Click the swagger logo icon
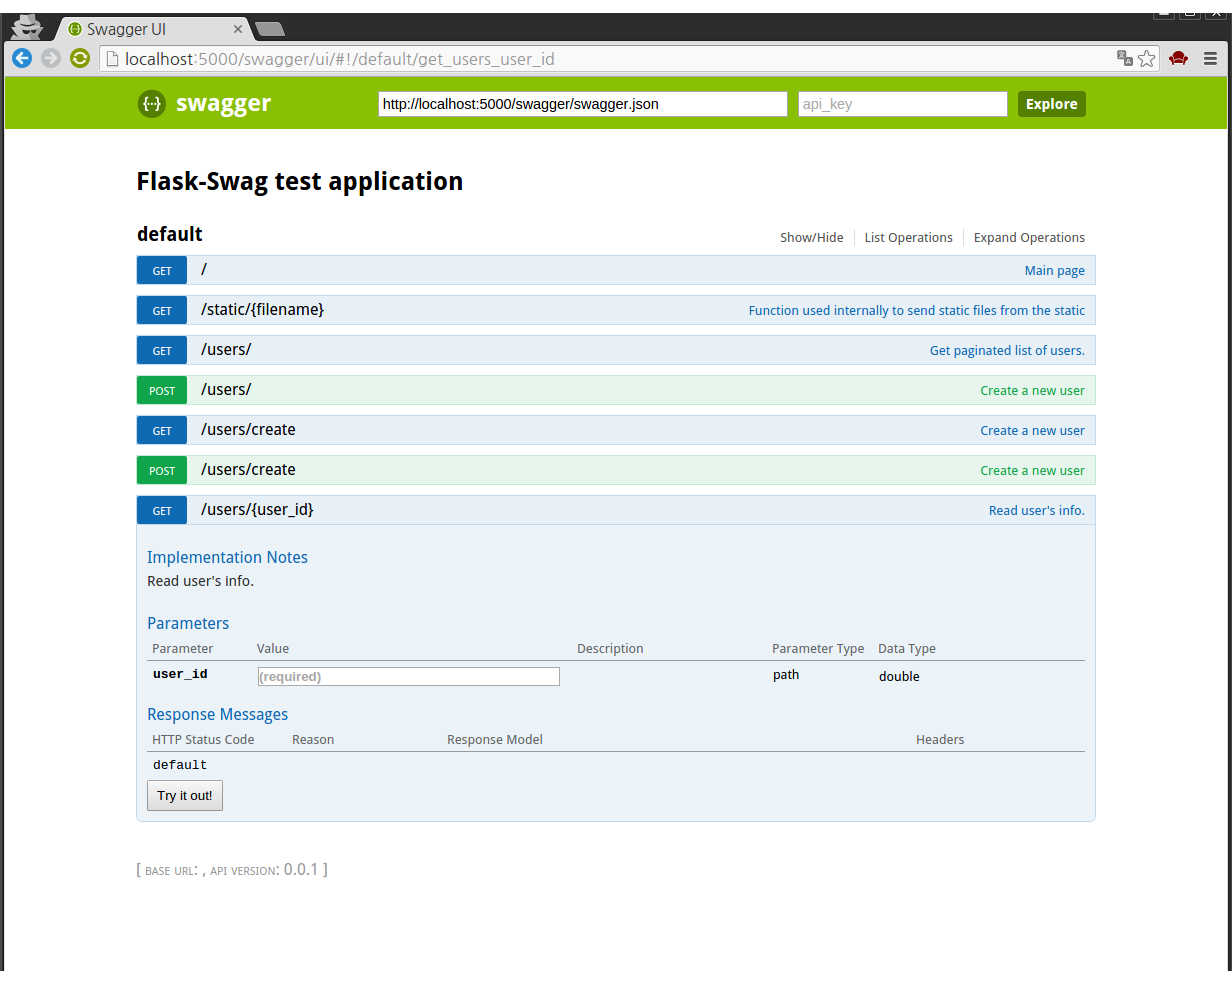The height and width of the screenshot is (984, 1232). (152, 103)
